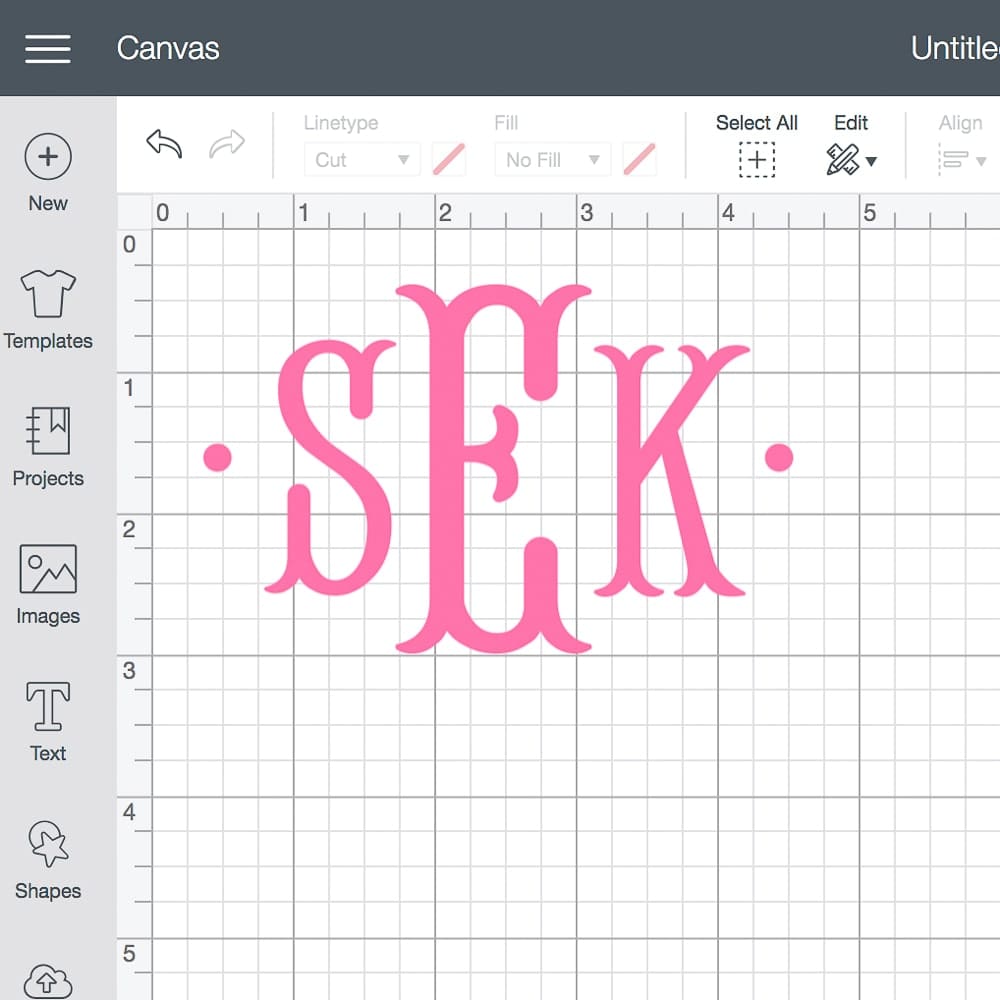Click the Fill color swatch
The image size is (1000, 1000).
point(640,159)
